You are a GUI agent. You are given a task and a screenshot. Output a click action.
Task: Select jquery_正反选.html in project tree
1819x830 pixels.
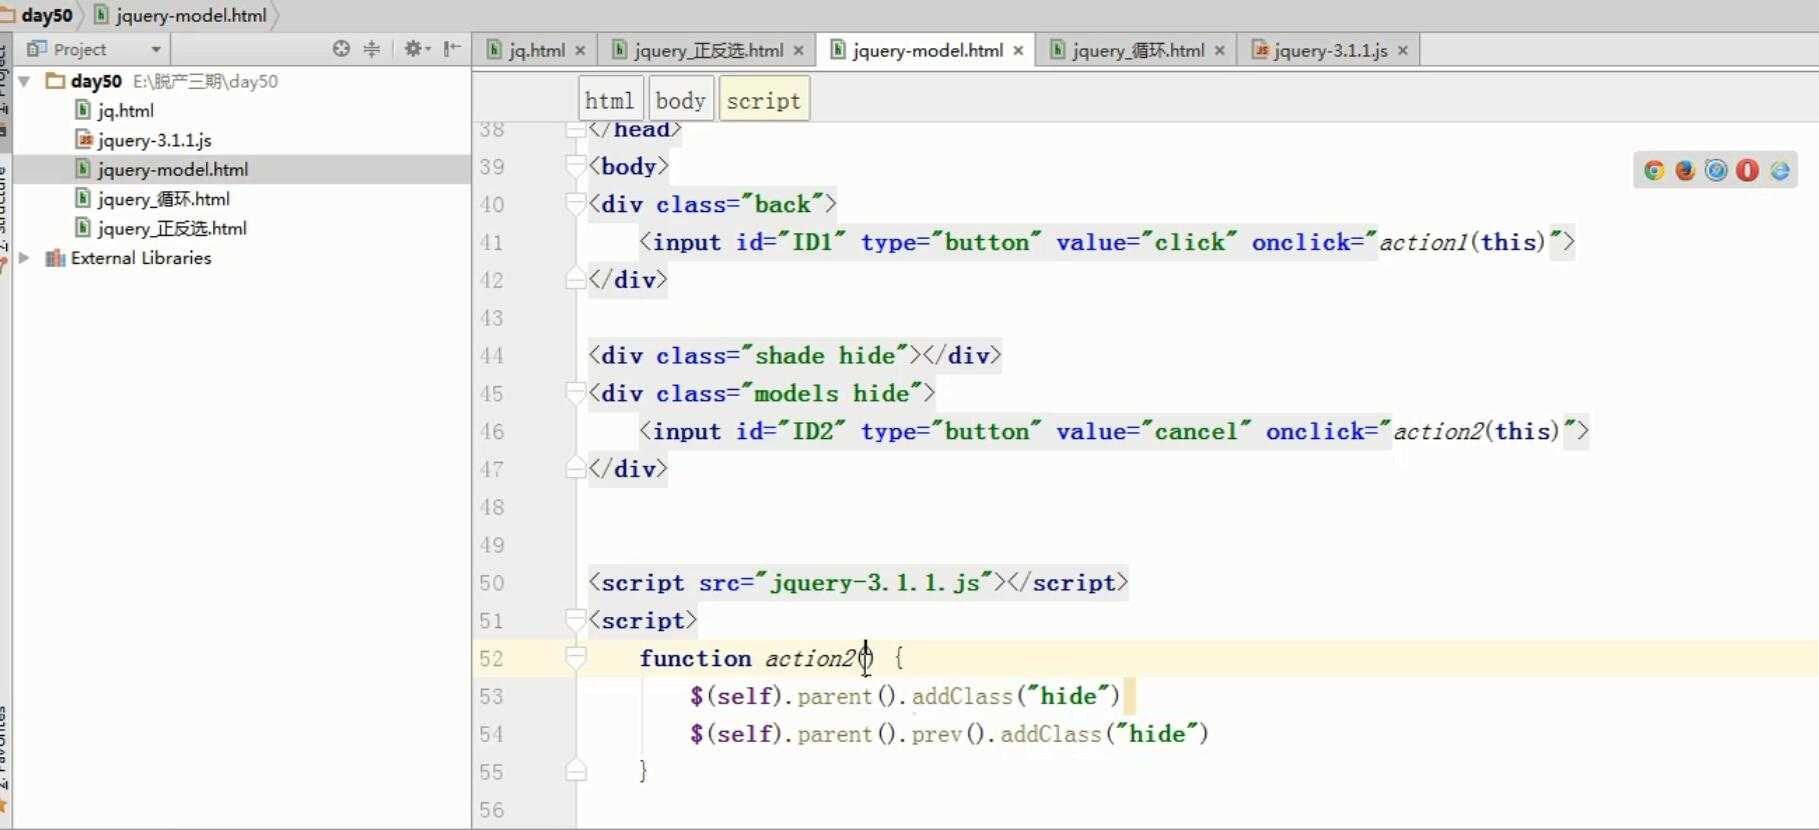[172, 228]
